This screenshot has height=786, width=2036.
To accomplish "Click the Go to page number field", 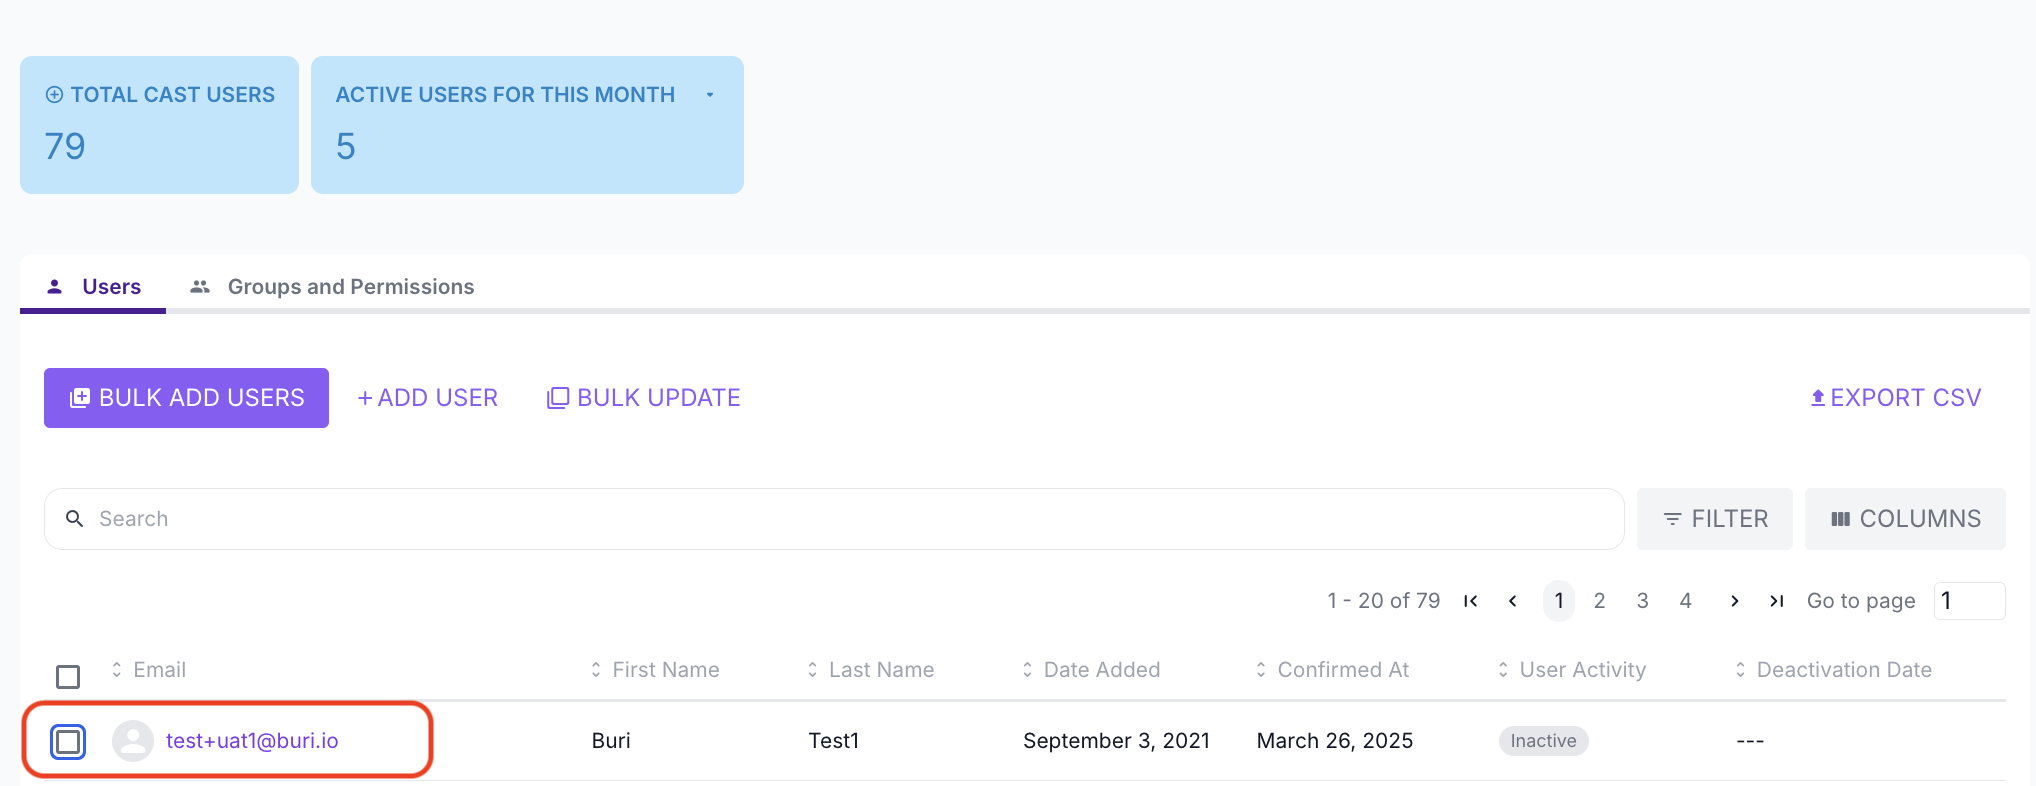I will coord(1968,601).
